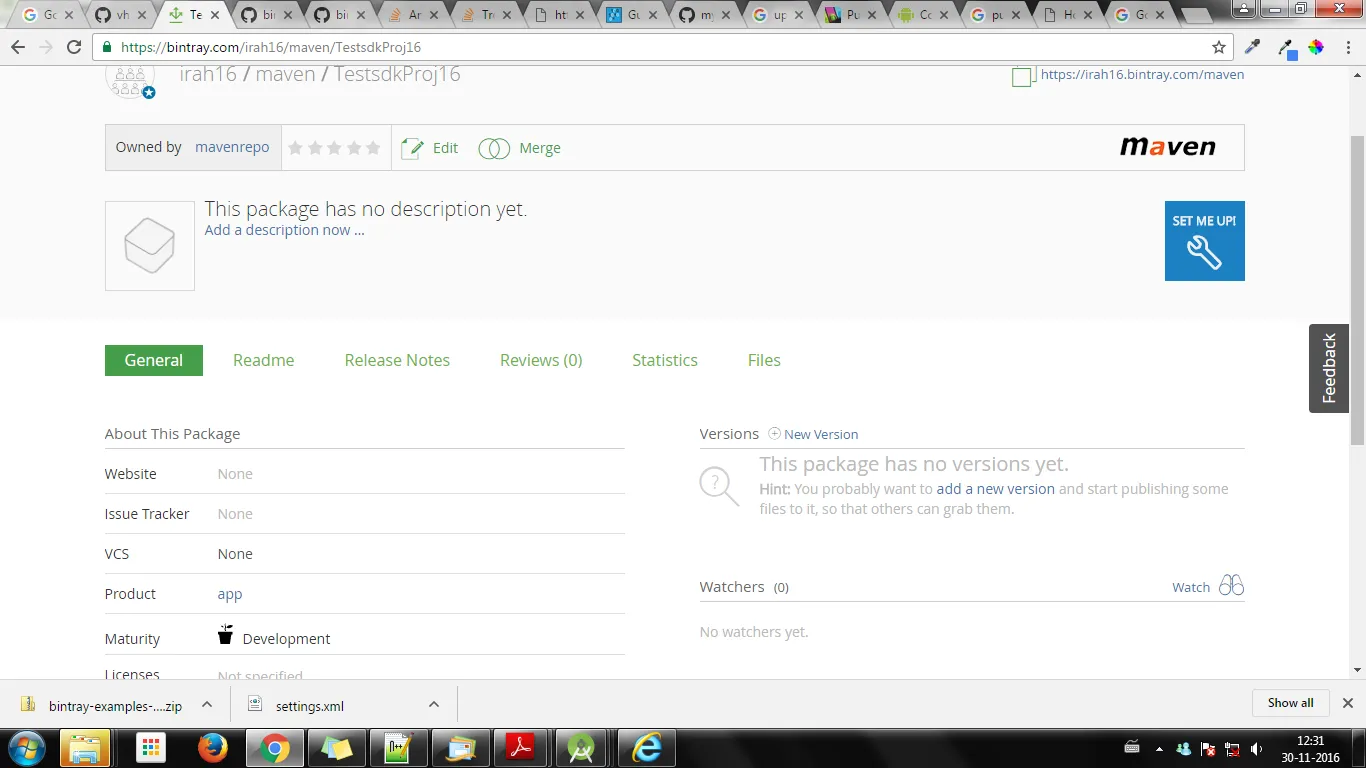Open the Chrome menu
1366x768 pixels.
tap(1347, 47)
